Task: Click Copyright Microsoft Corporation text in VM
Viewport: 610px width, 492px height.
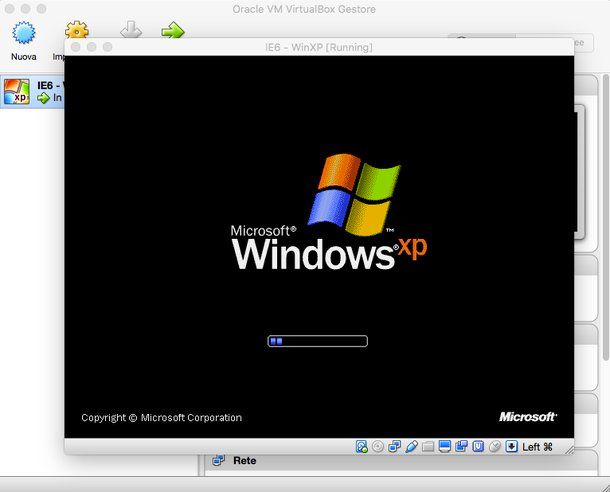Action: point(161,418)
